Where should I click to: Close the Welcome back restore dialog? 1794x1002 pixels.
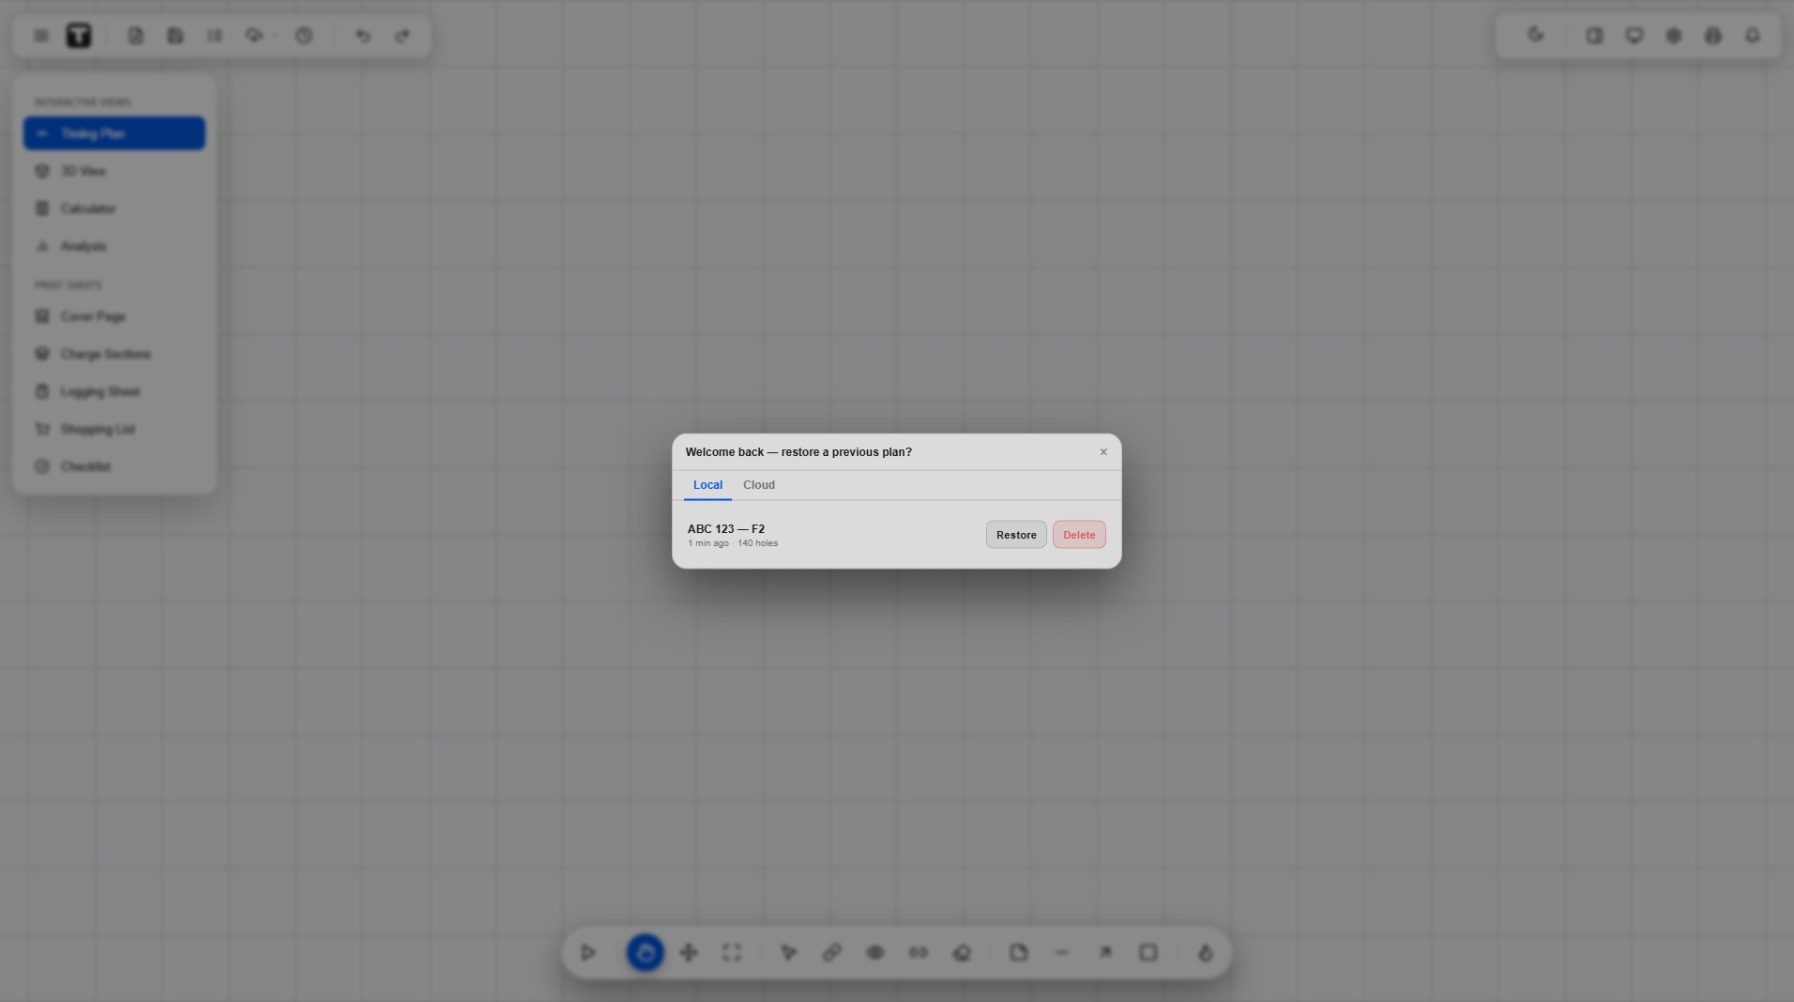click(x=1104, y=452)
